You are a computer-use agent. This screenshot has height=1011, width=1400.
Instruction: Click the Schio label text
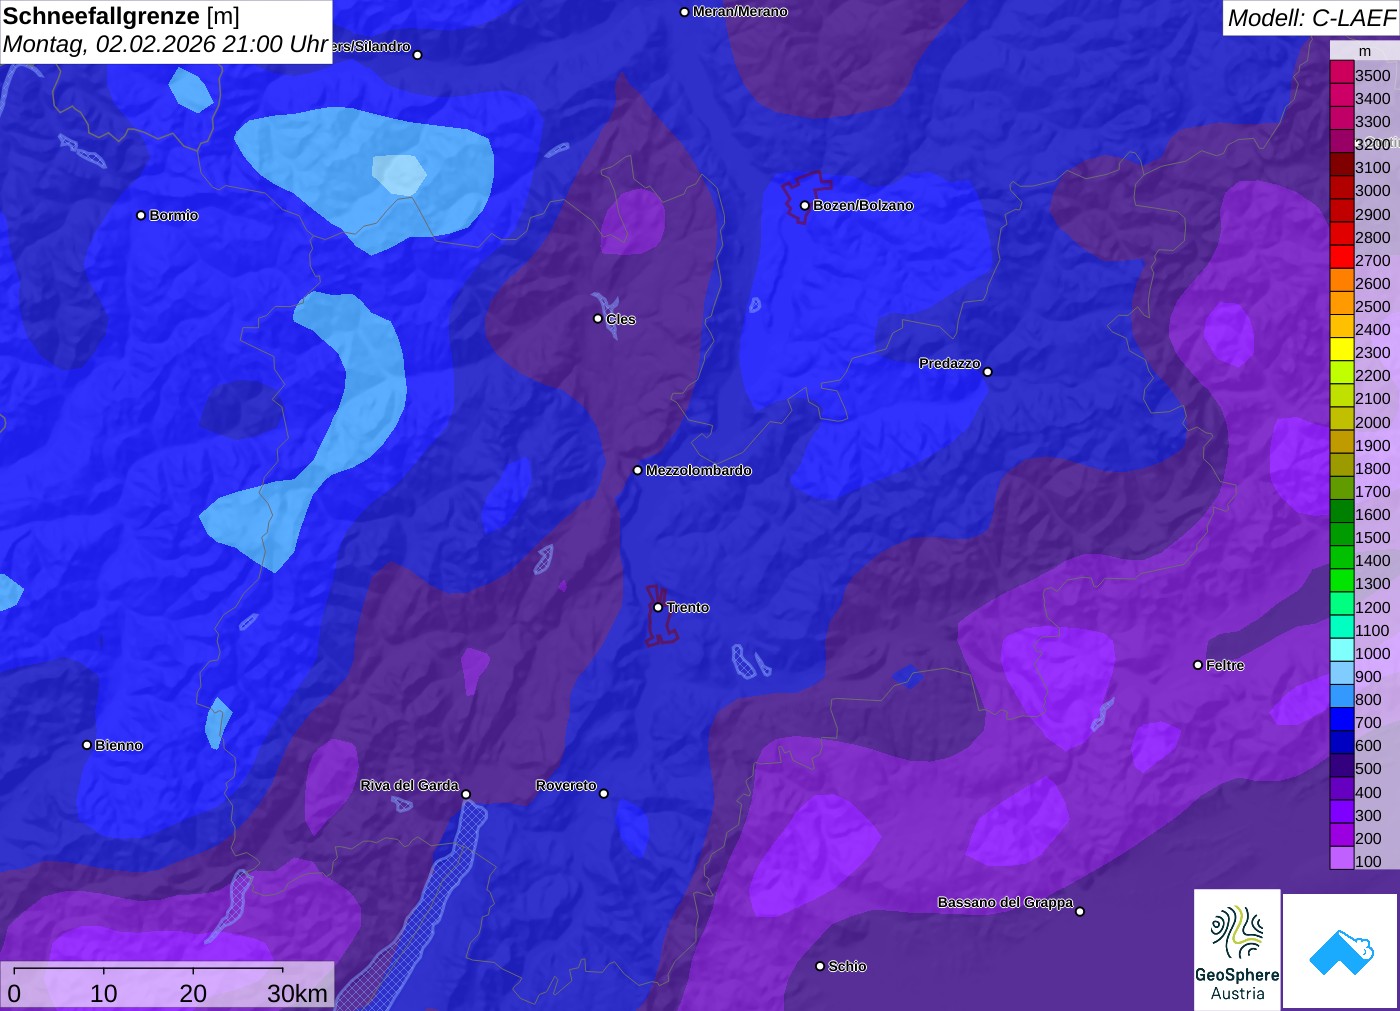(847, 966)
